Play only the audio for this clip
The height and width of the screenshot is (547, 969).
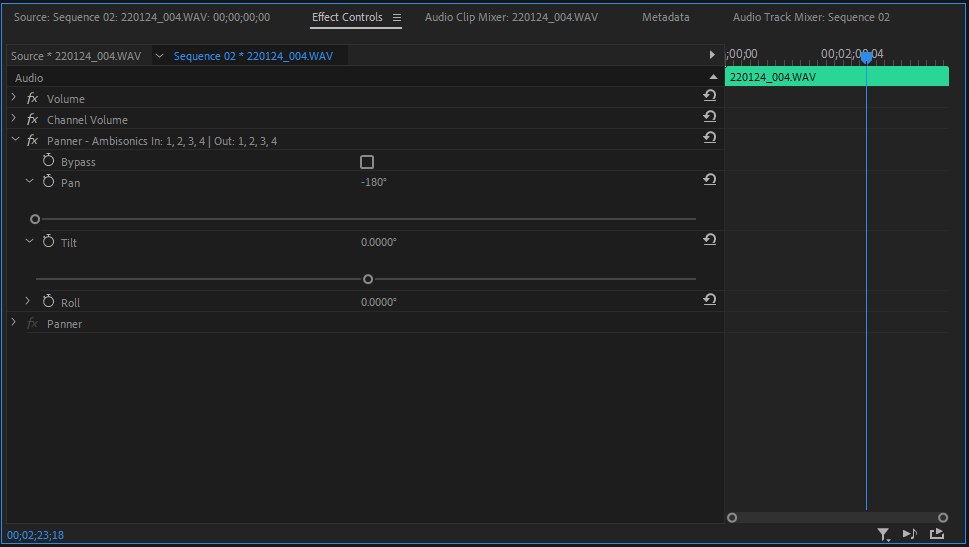click(x=910, y=534)
